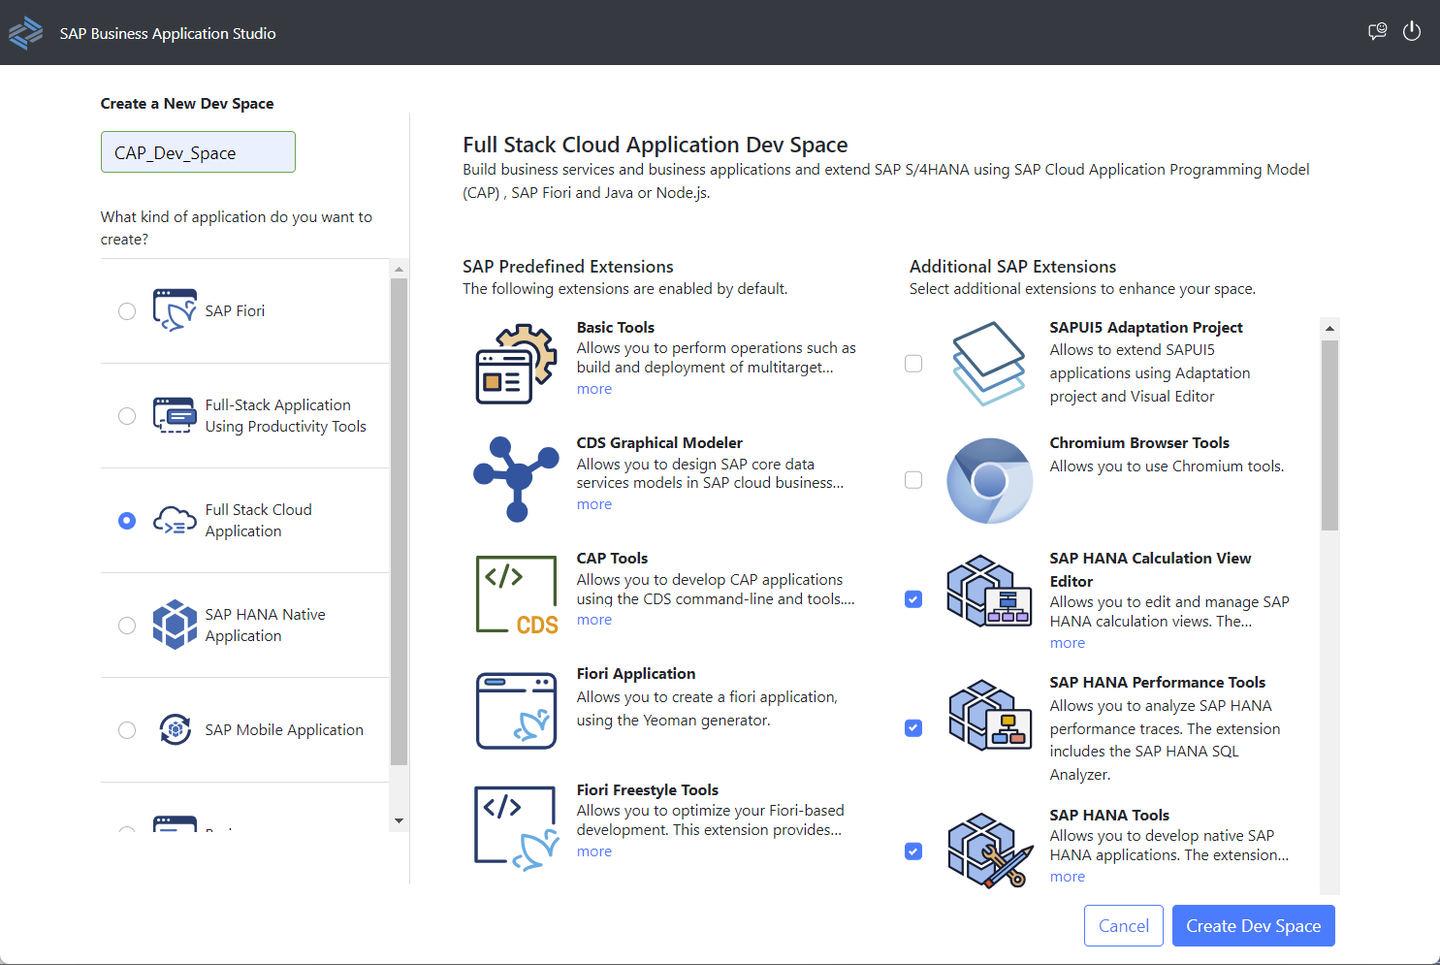
Task: Expand 'more' under CAP Tools
Action: (x=594, y=620)
